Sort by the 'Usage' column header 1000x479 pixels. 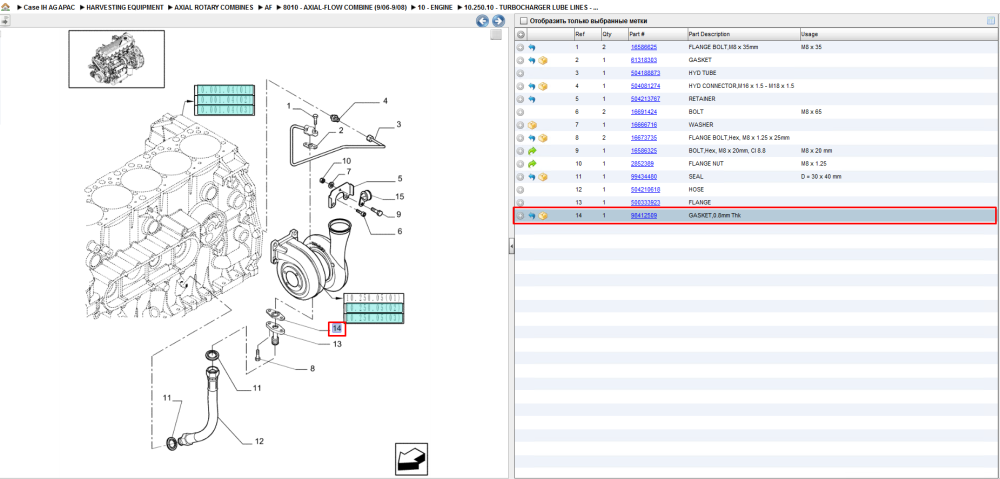(x=899, y=34)
